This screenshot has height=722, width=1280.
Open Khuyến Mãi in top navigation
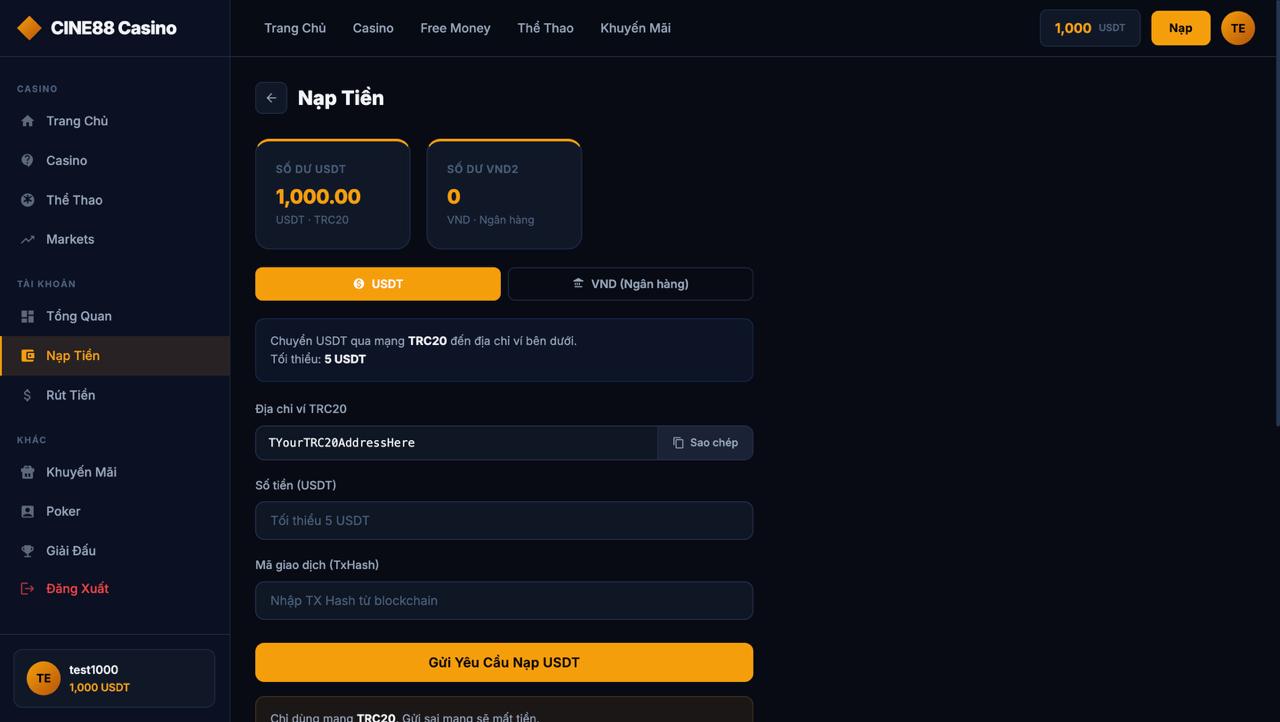[x=635, y=28]
